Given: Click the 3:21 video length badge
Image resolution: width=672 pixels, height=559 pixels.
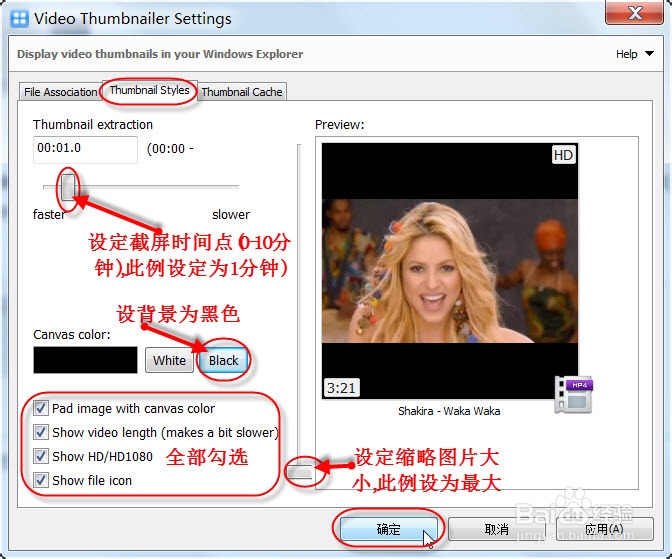Looking at the screenshot, I should (x=341, y=388).
